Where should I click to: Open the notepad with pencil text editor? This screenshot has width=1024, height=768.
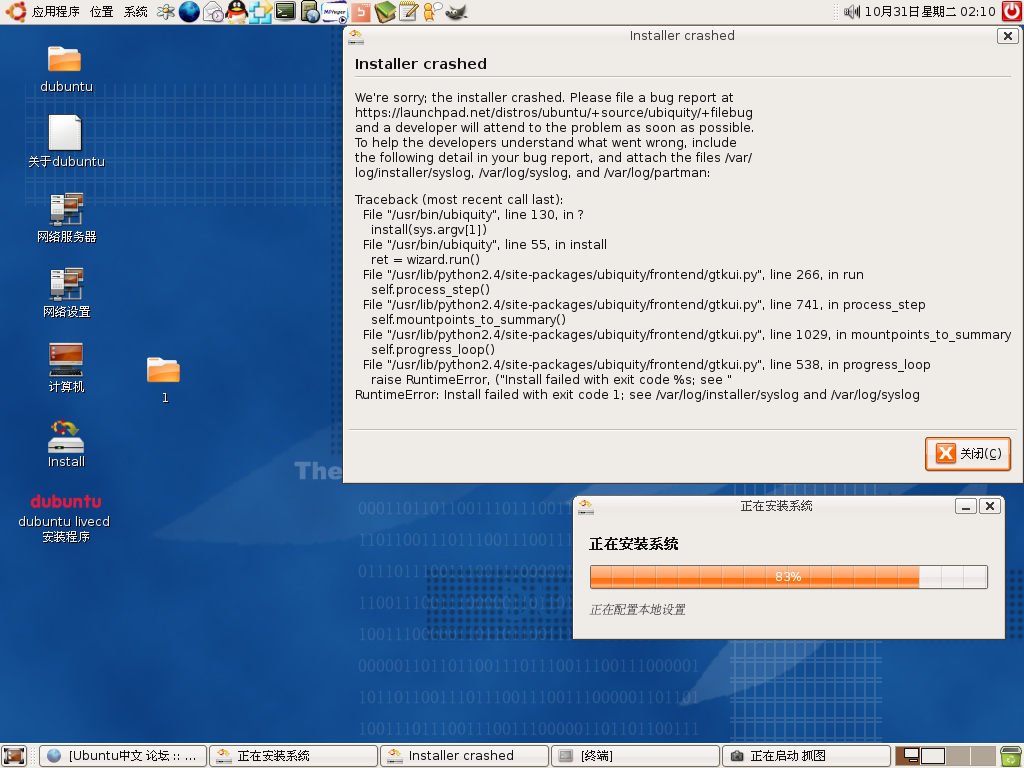408,12
